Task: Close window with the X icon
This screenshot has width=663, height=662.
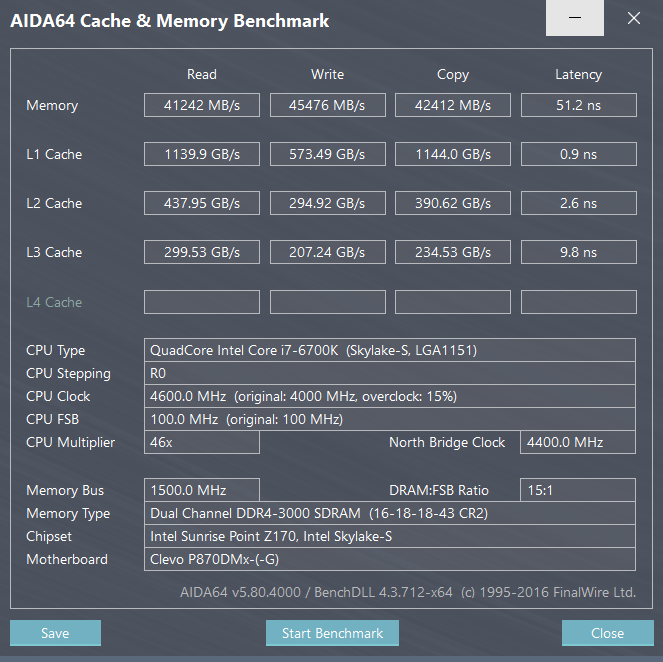Action: [x=634, y=18]
